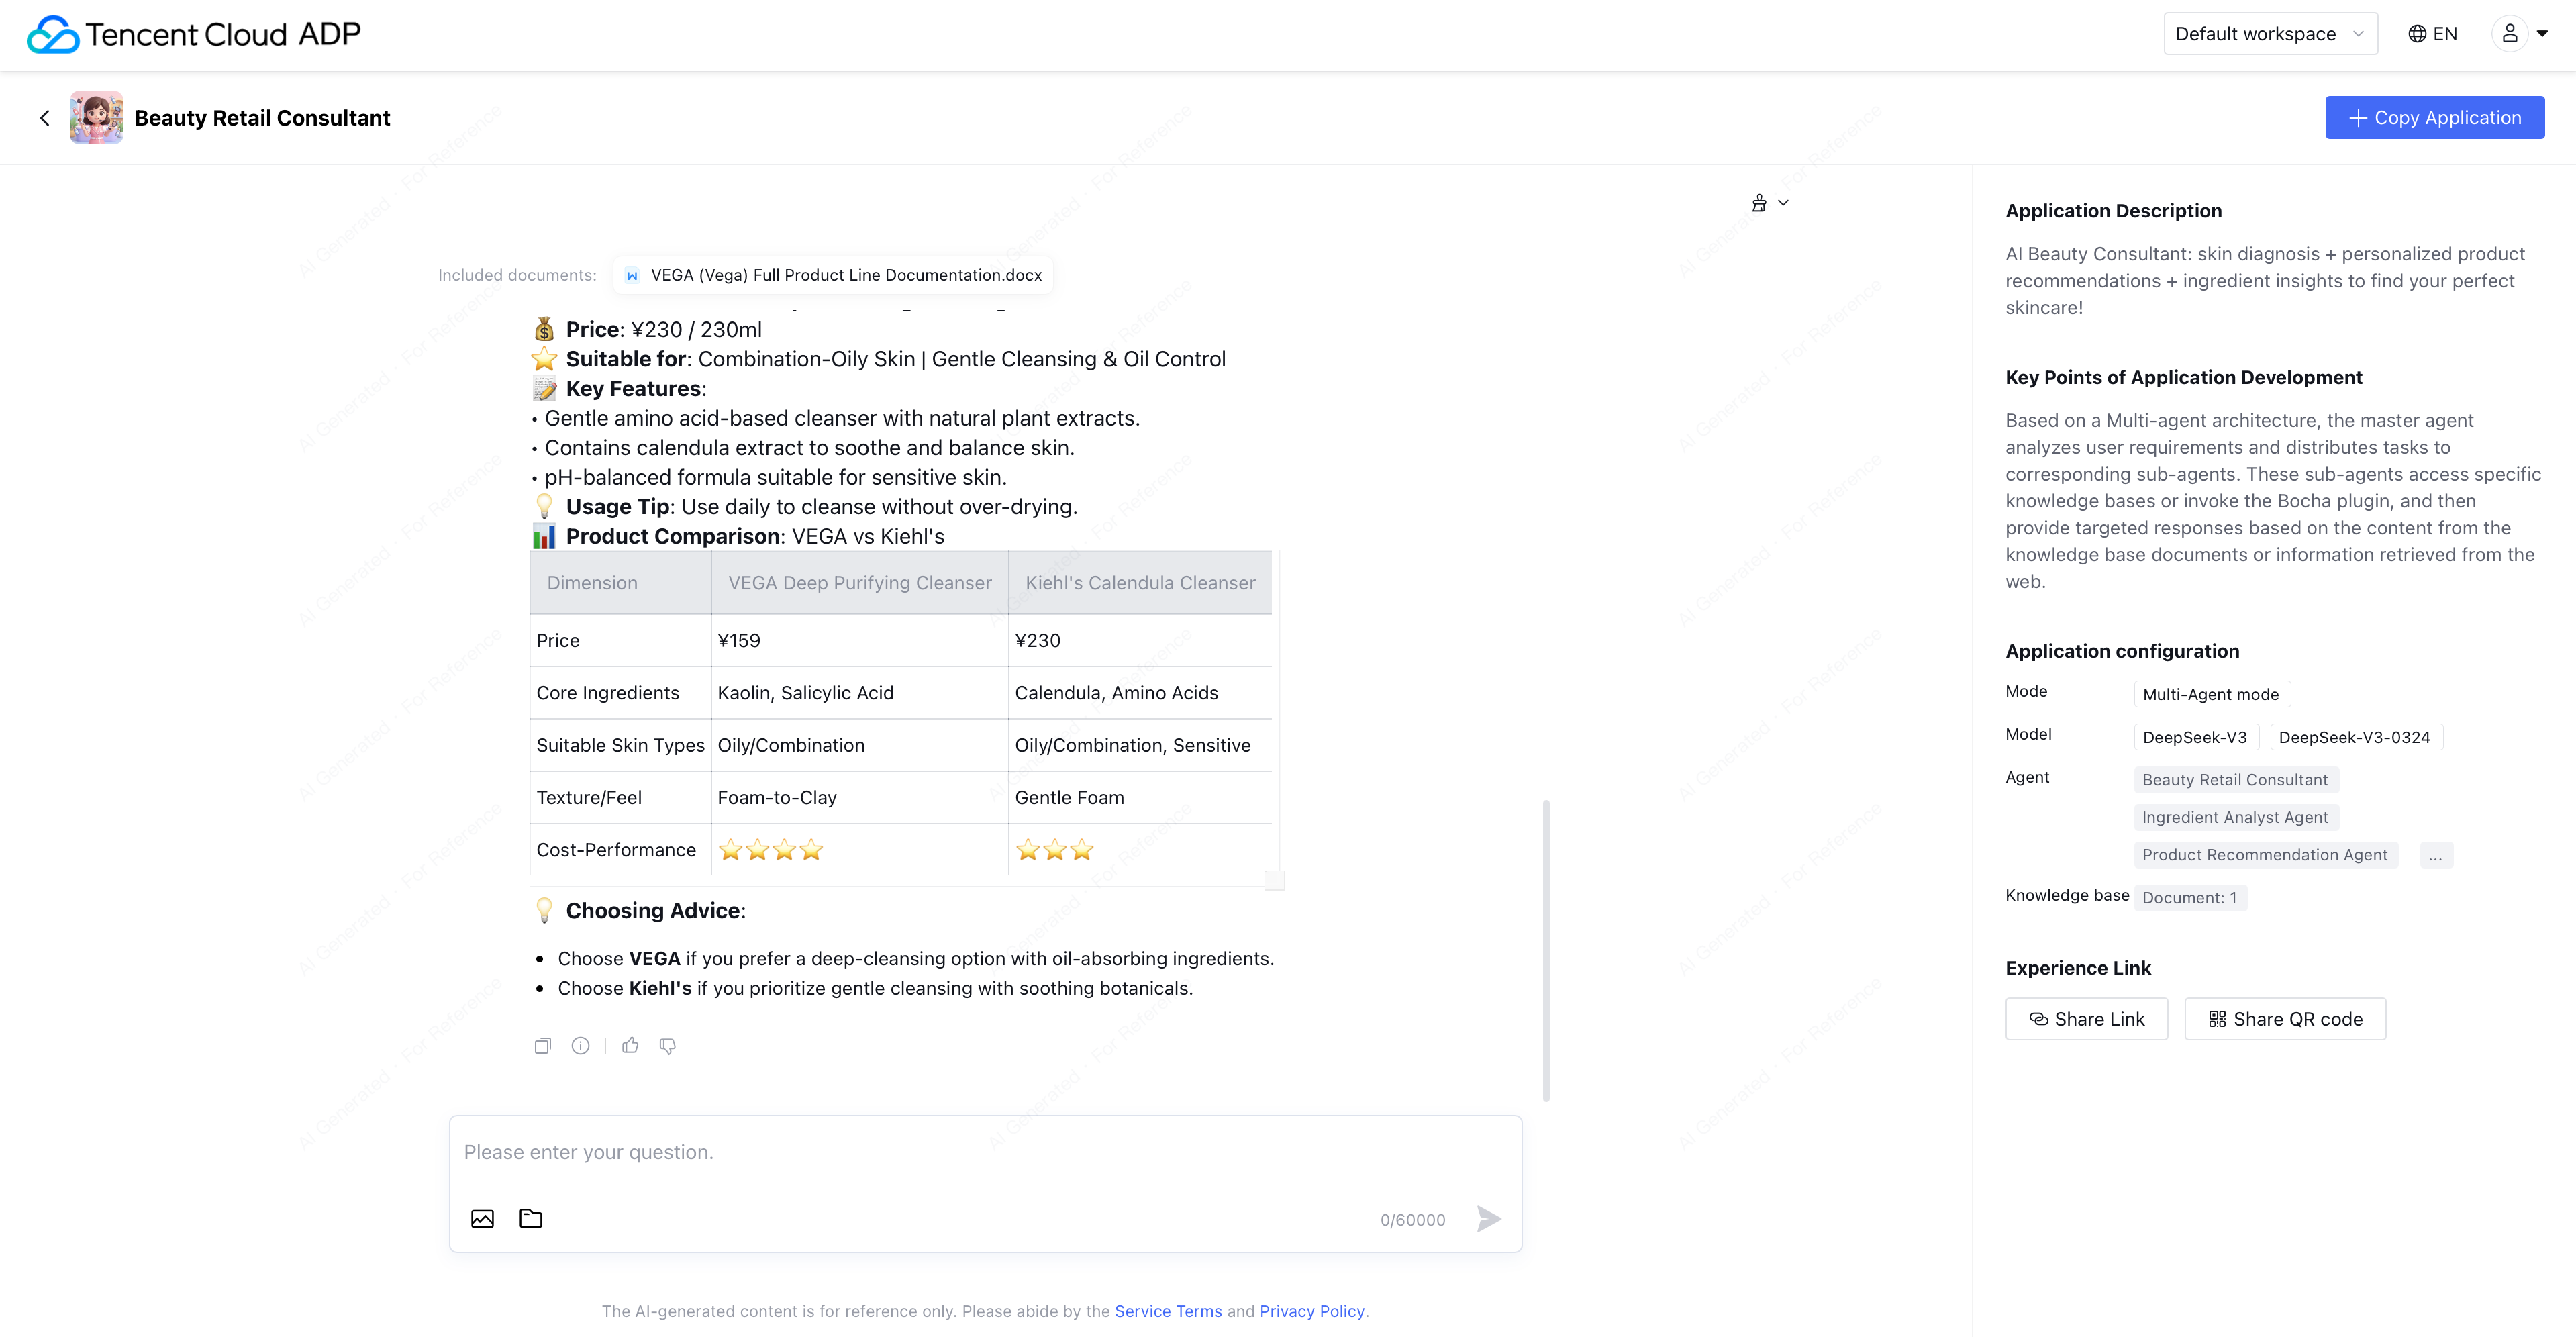
Task: Open the Default workspace dropdown
Action: [2269, 34]
